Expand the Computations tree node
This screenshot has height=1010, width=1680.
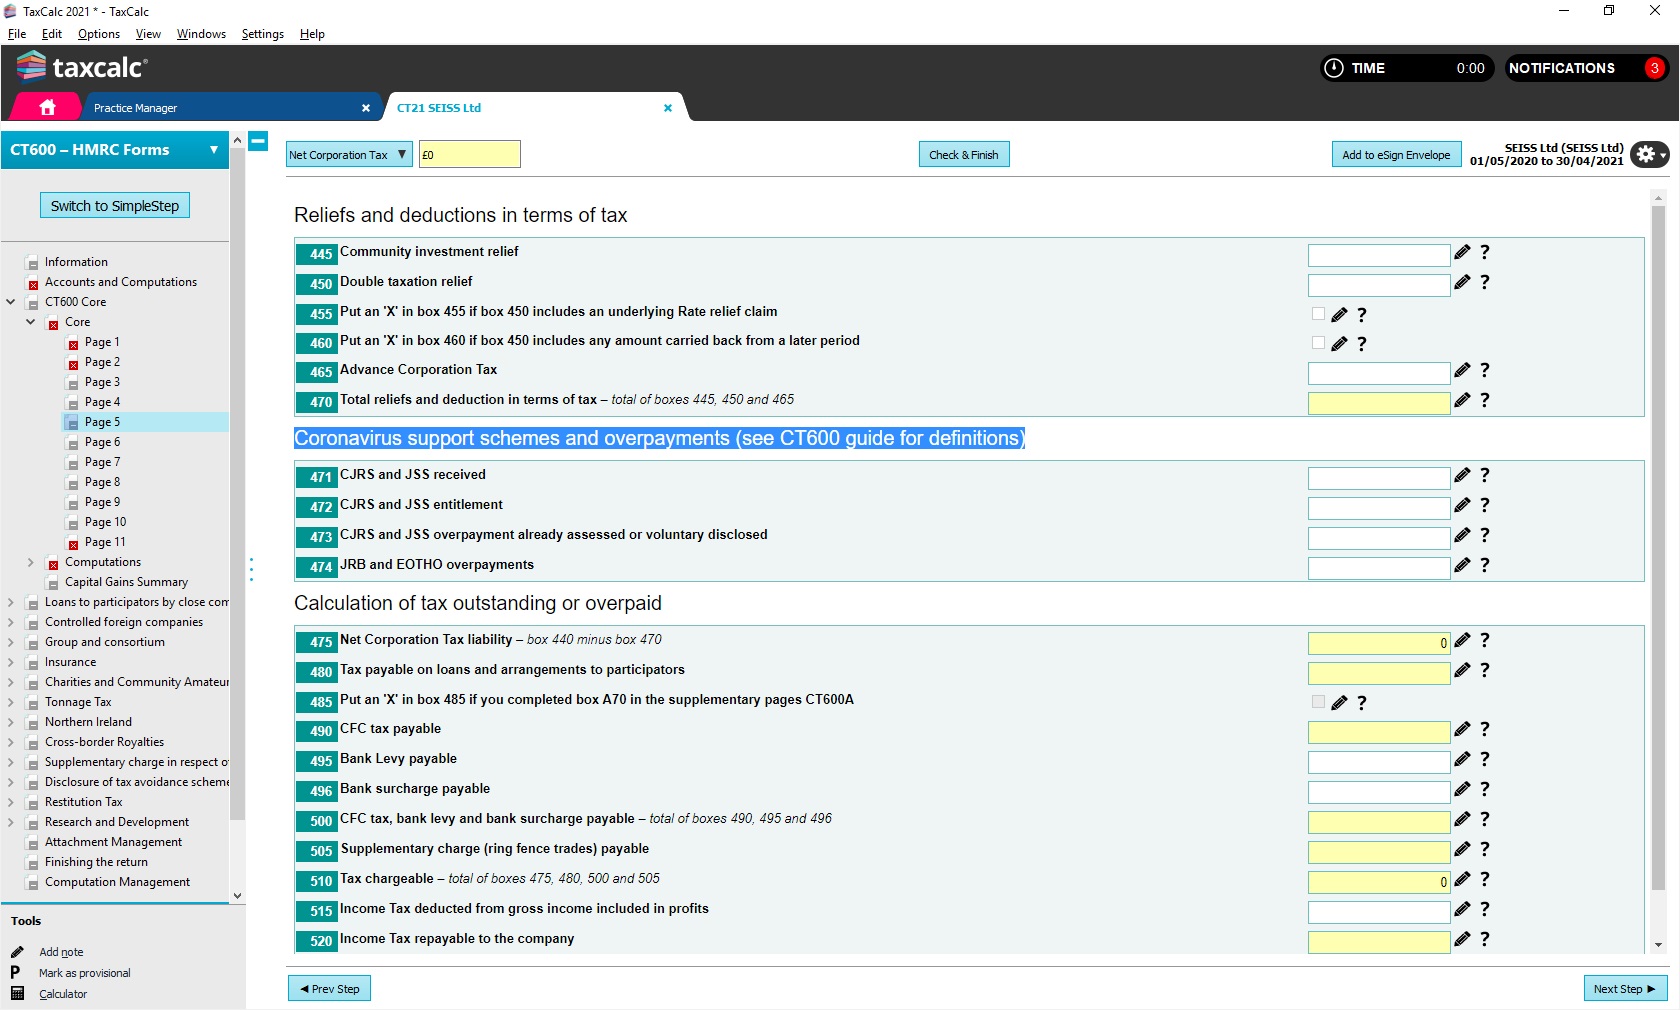pos(31,562)
